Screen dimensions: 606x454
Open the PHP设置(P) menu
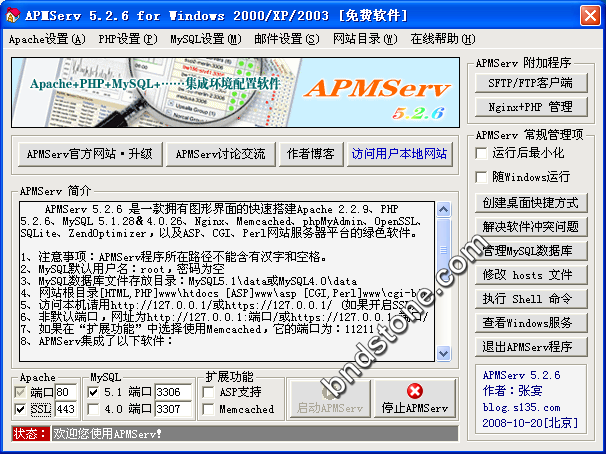tap(128, 39)
